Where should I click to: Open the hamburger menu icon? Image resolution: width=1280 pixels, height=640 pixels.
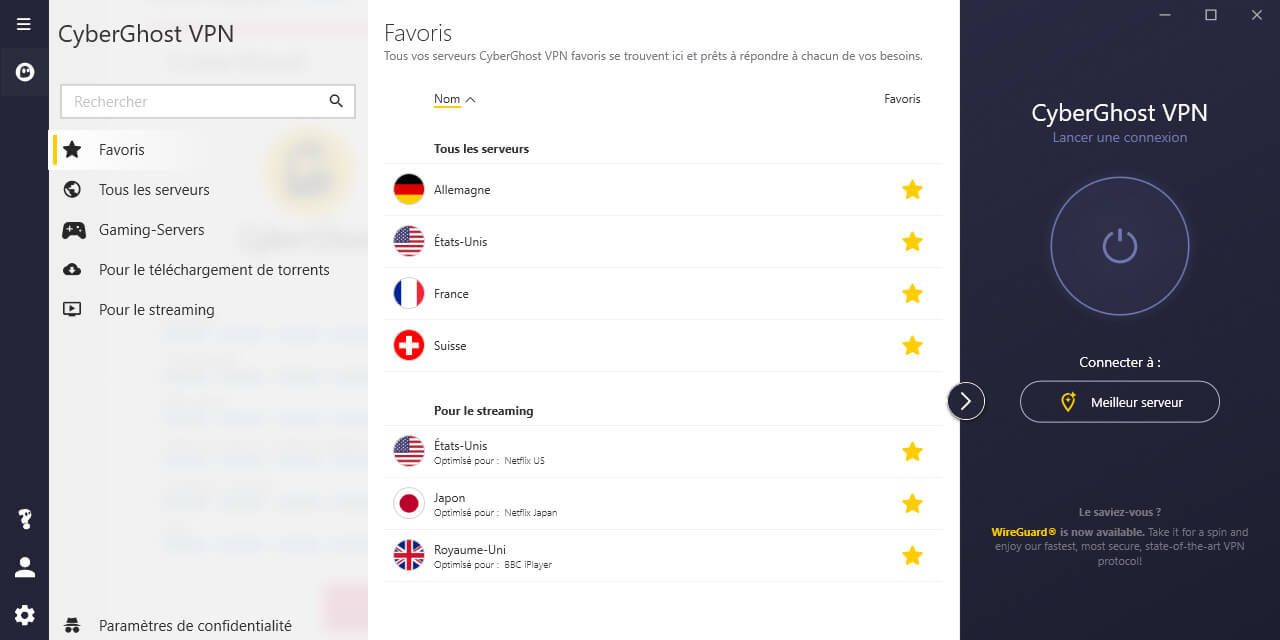click(x=24, y=24)
